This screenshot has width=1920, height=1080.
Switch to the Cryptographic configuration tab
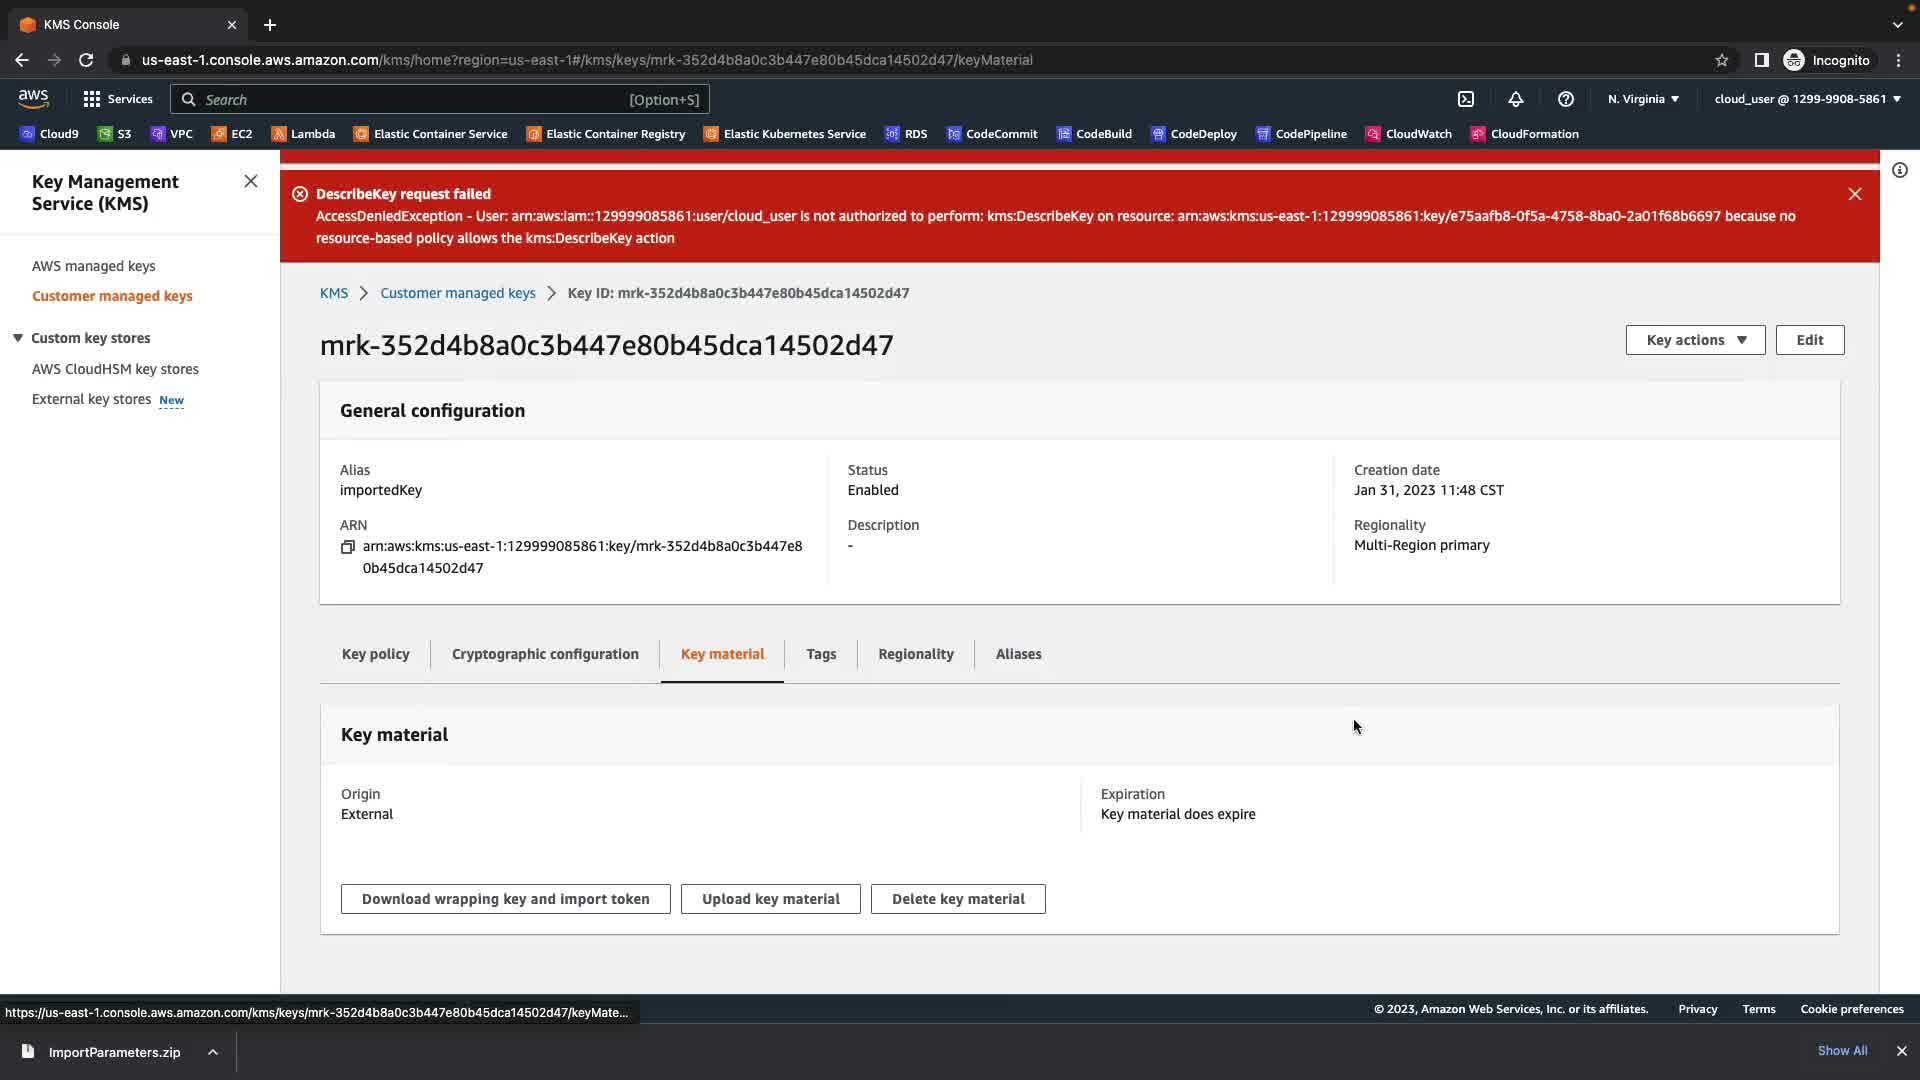click(x=544, y=654)
